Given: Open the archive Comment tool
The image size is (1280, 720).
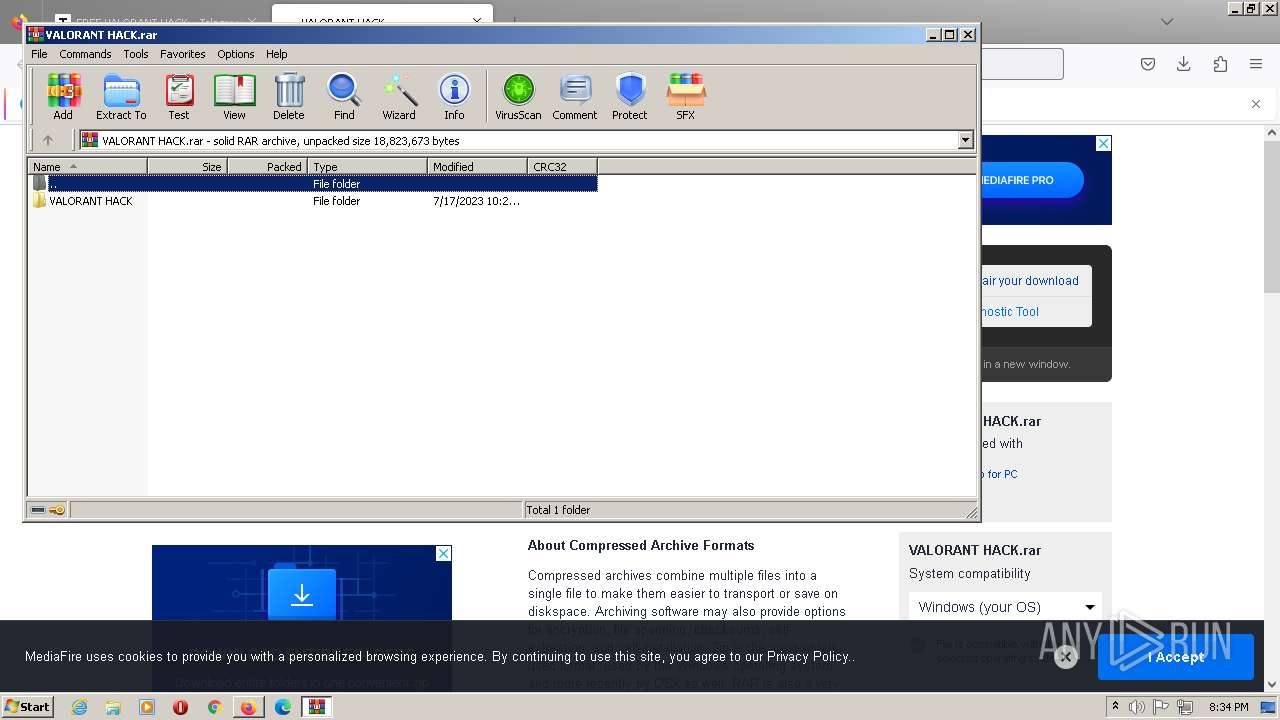Looking at the screenshot, I should [x=575, y=97].
